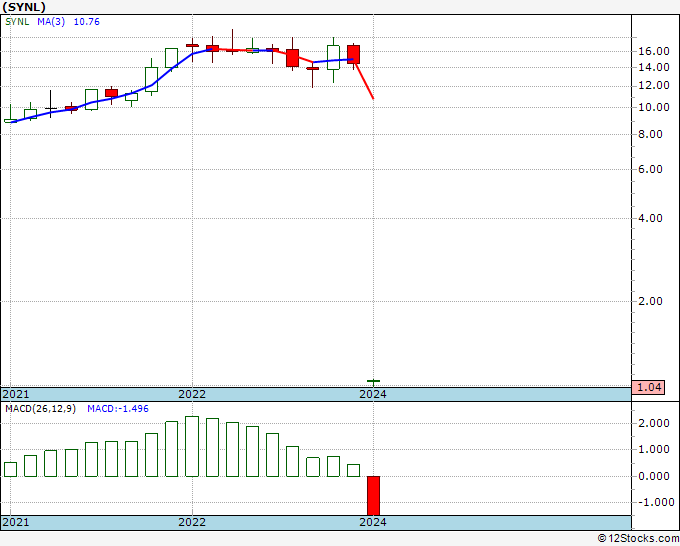Click the 16.00 price axis label
680x546 pixels.
[654, 51]
